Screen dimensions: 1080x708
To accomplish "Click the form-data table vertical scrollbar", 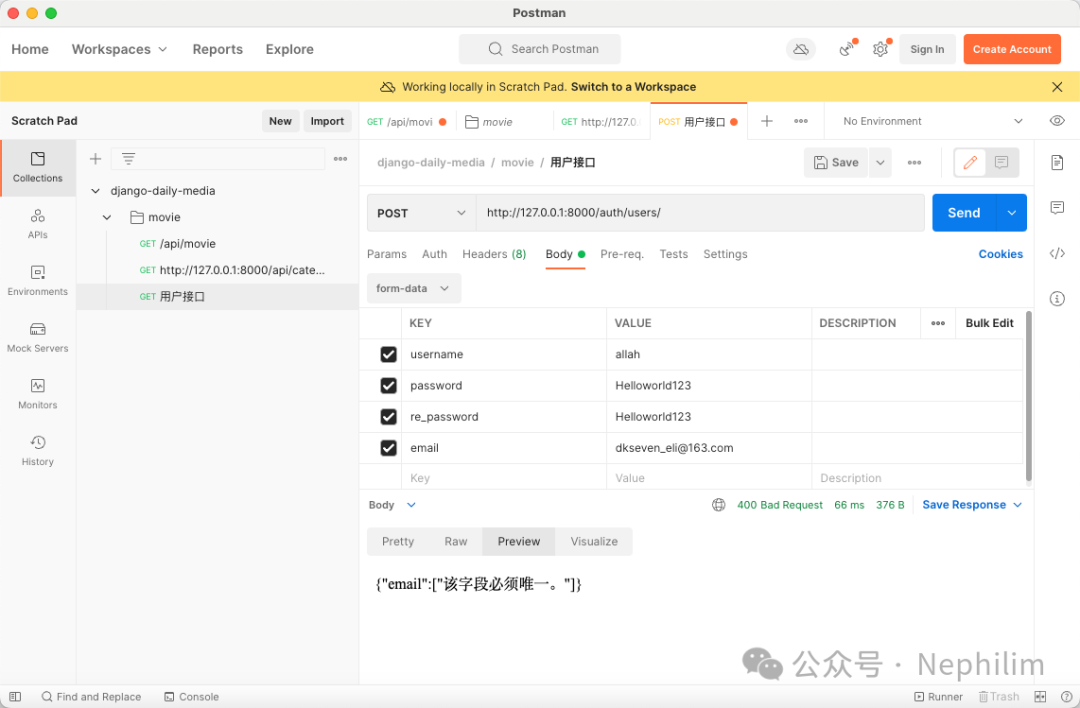I will click(1028, 397).
